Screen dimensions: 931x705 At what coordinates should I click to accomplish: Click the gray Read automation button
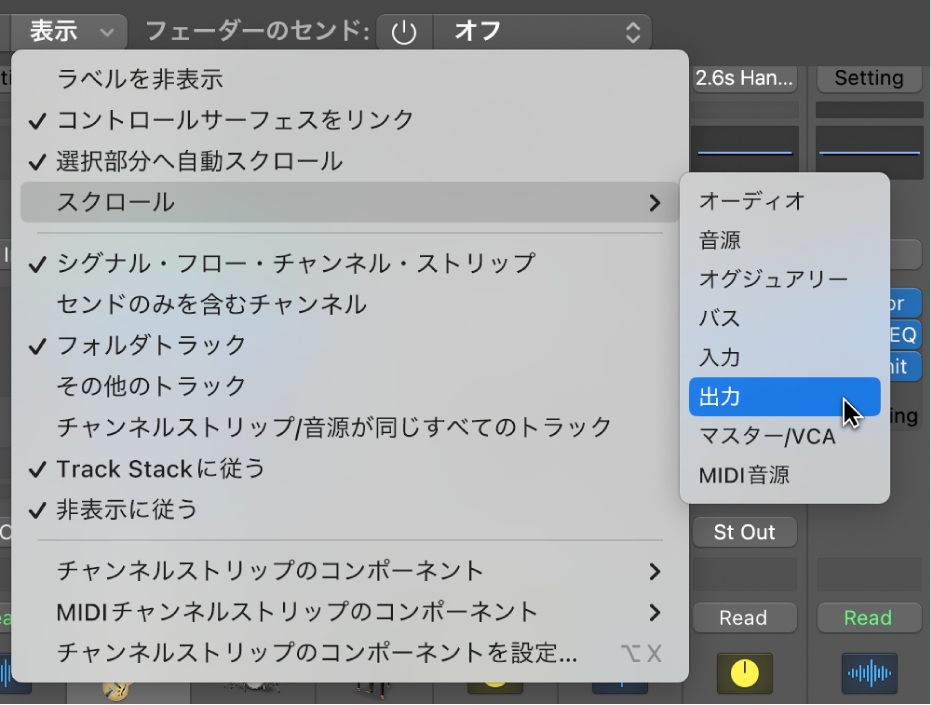click(745, 618)
